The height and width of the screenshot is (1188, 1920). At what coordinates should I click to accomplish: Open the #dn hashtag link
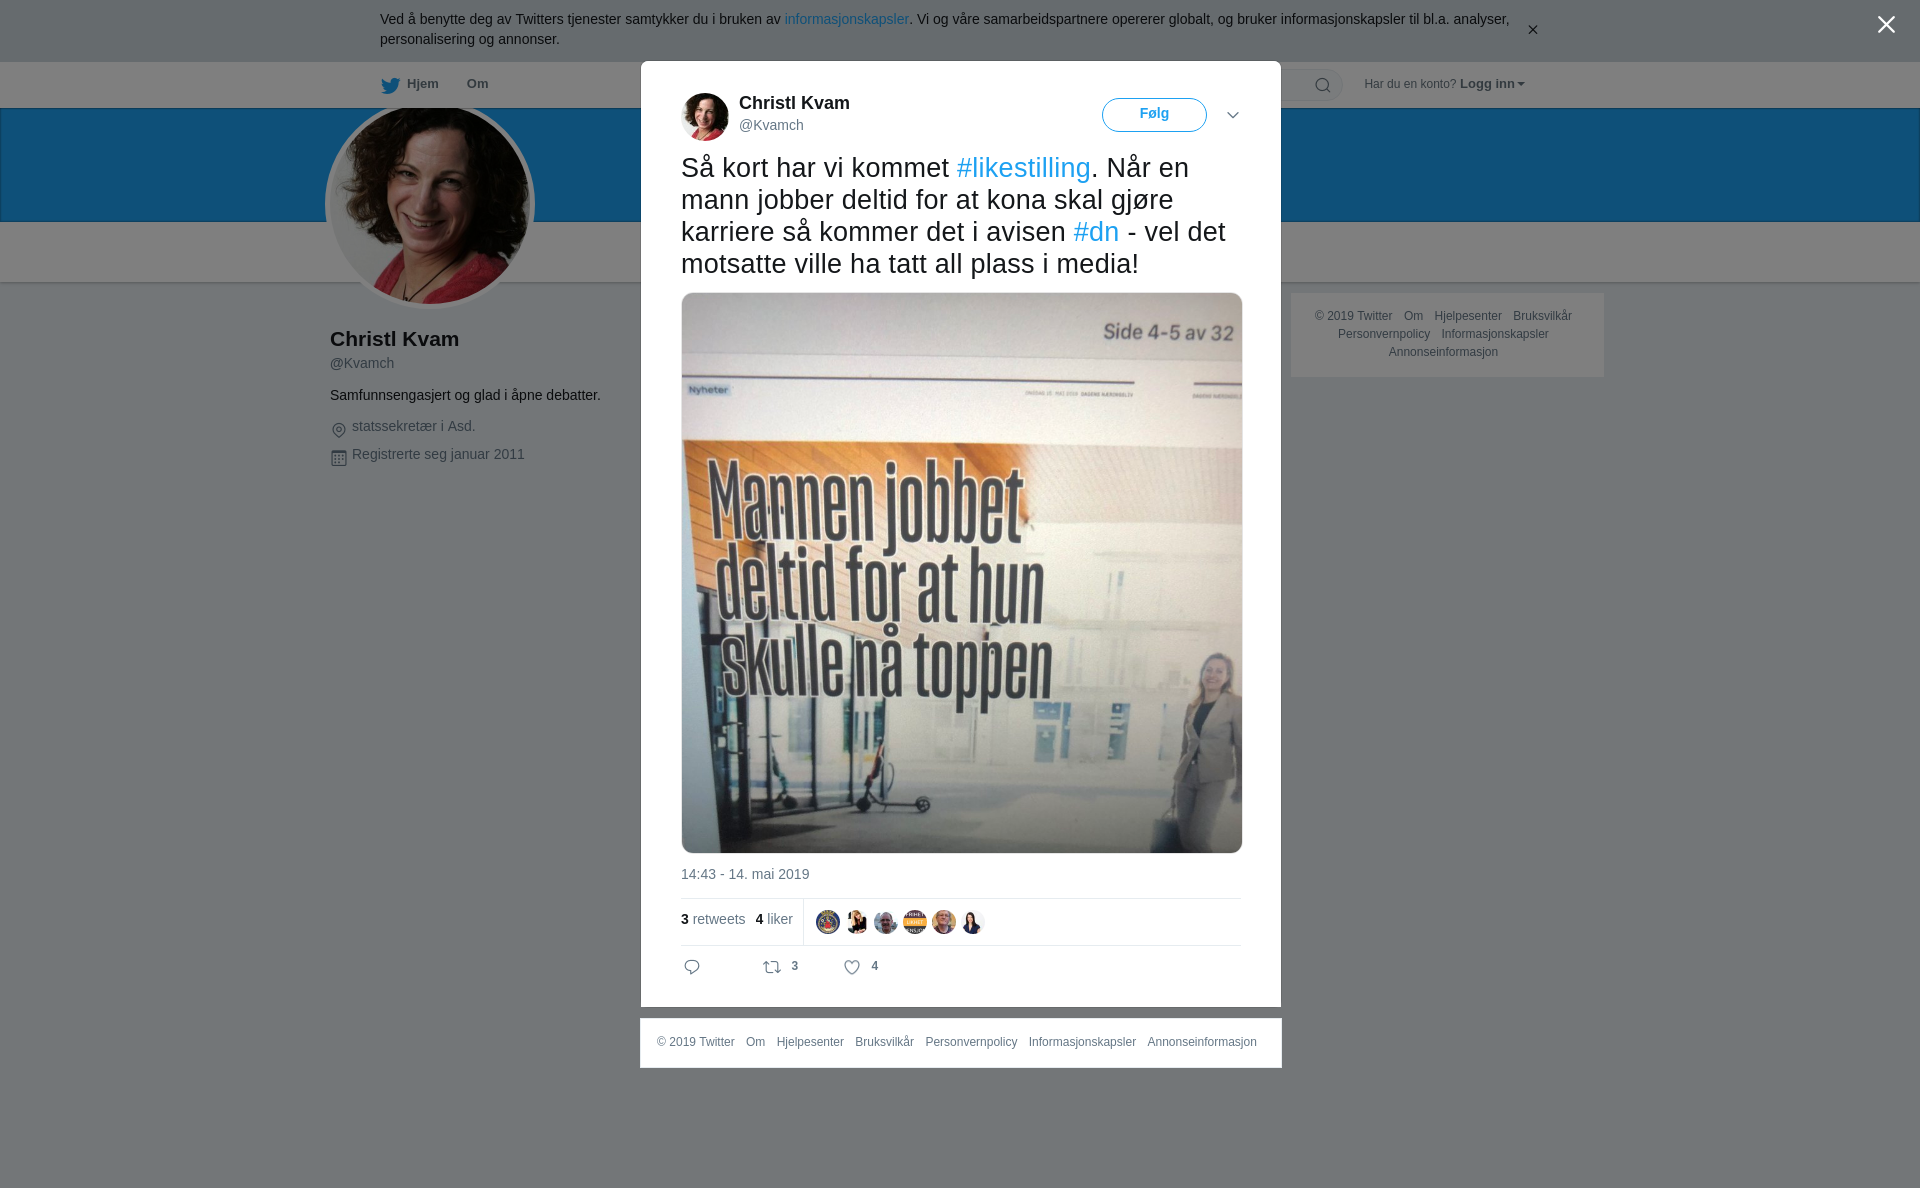pos(1096,232)
